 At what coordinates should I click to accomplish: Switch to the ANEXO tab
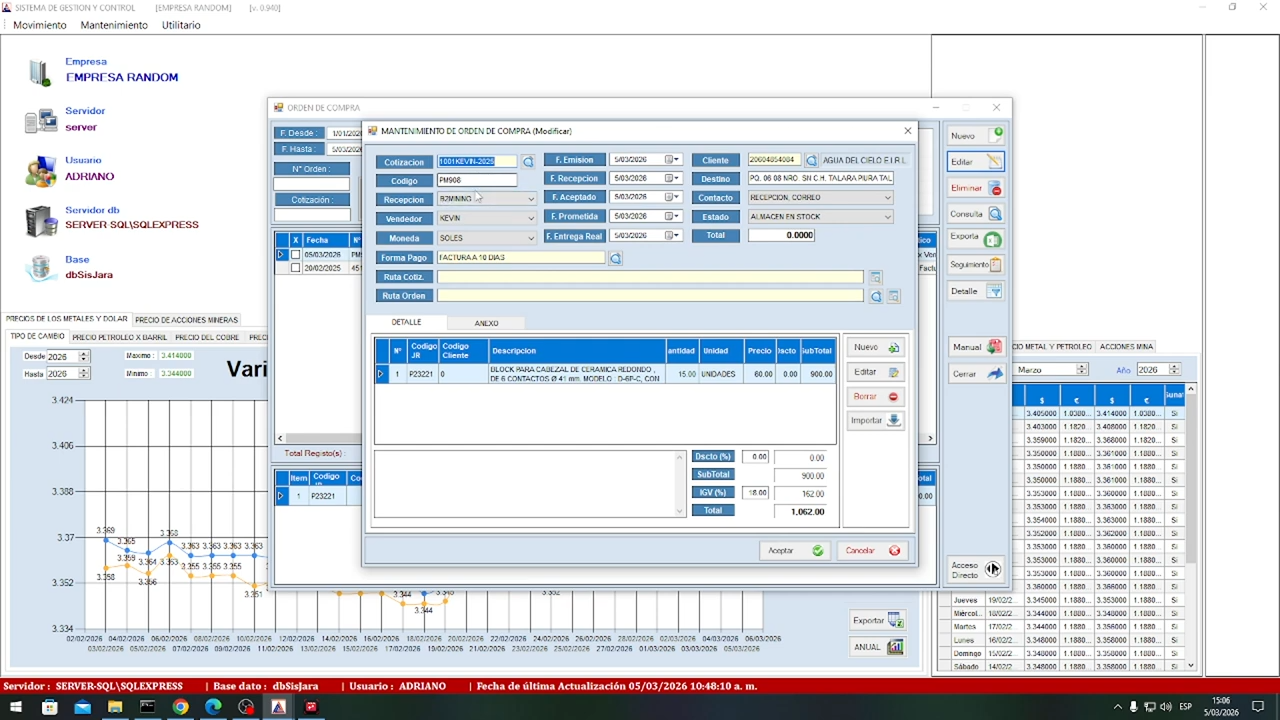tap(486, 323)
